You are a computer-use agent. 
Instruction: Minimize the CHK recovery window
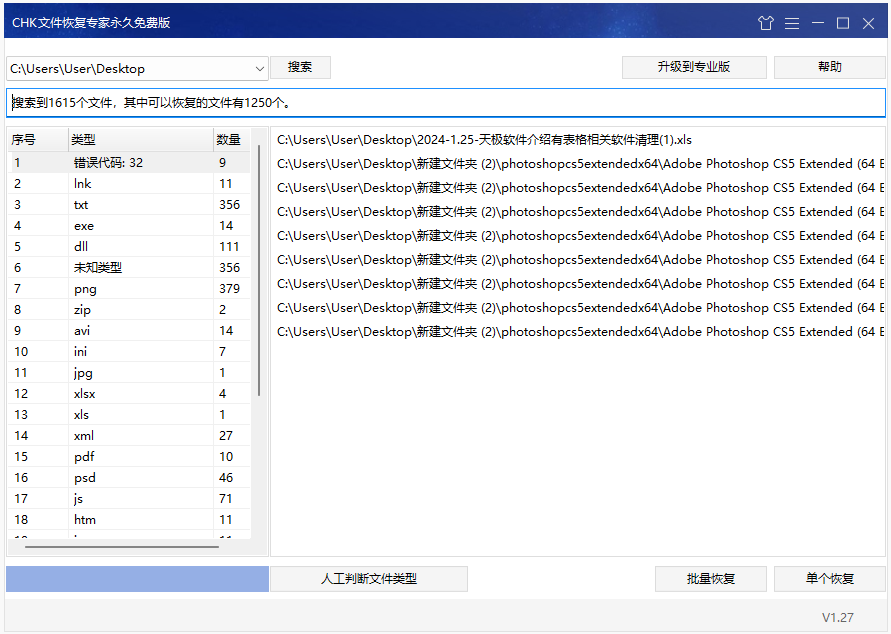point(818,23)
